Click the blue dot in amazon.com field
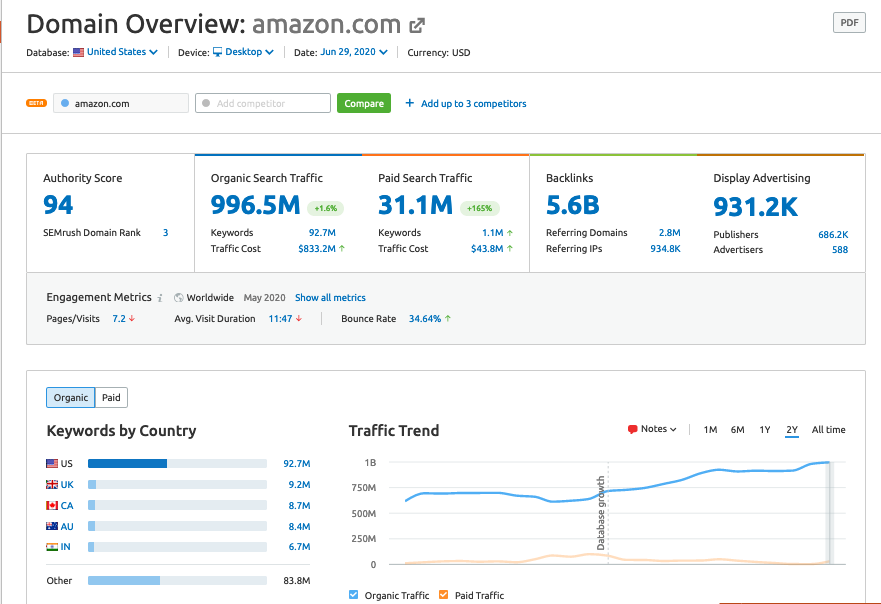The height and width of the screenshot is (604, 881). pos(65,103)
